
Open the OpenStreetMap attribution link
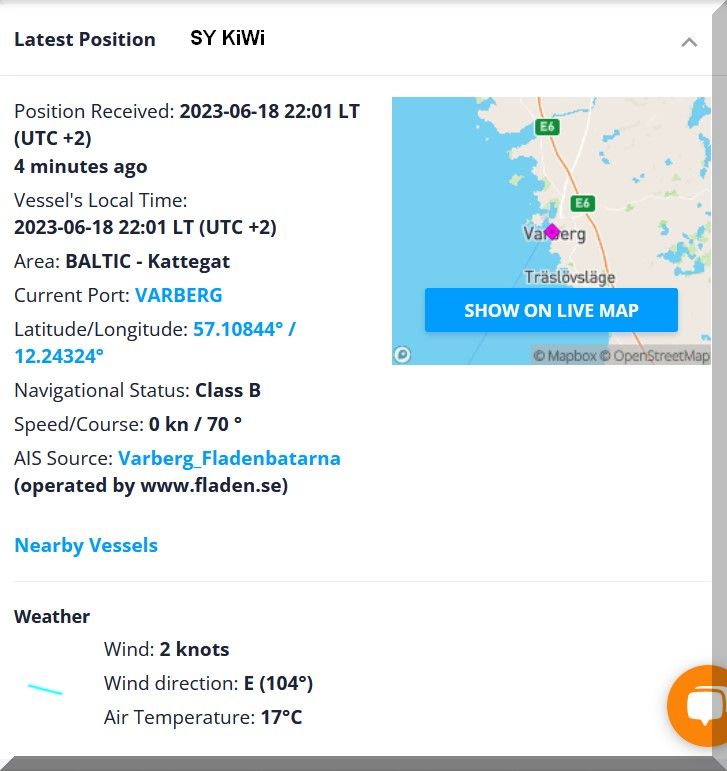pos(660,356)
